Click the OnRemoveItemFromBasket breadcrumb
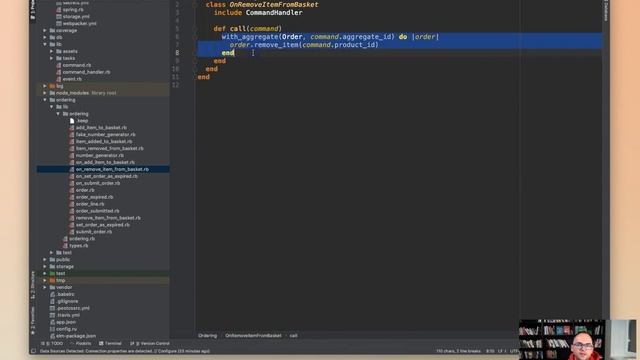640x360 pixels. pos(253,336)
